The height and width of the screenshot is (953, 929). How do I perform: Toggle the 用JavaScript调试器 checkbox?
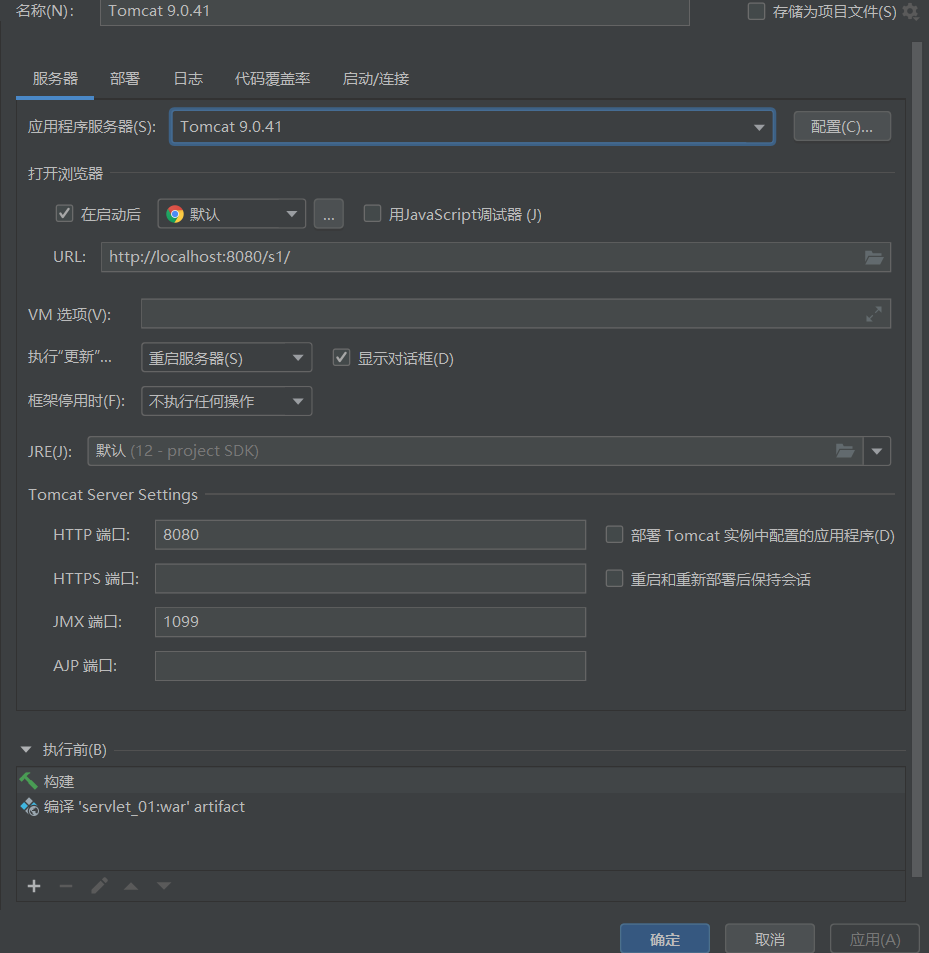click(x=371, y=213)
